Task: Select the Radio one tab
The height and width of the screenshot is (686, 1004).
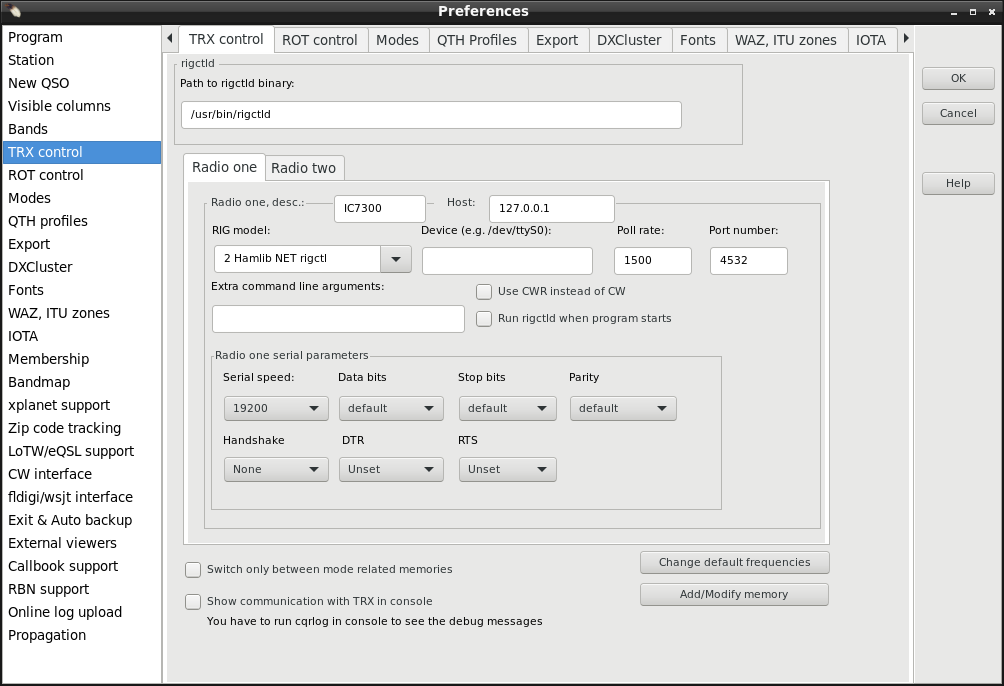Action: click(224, 167)
